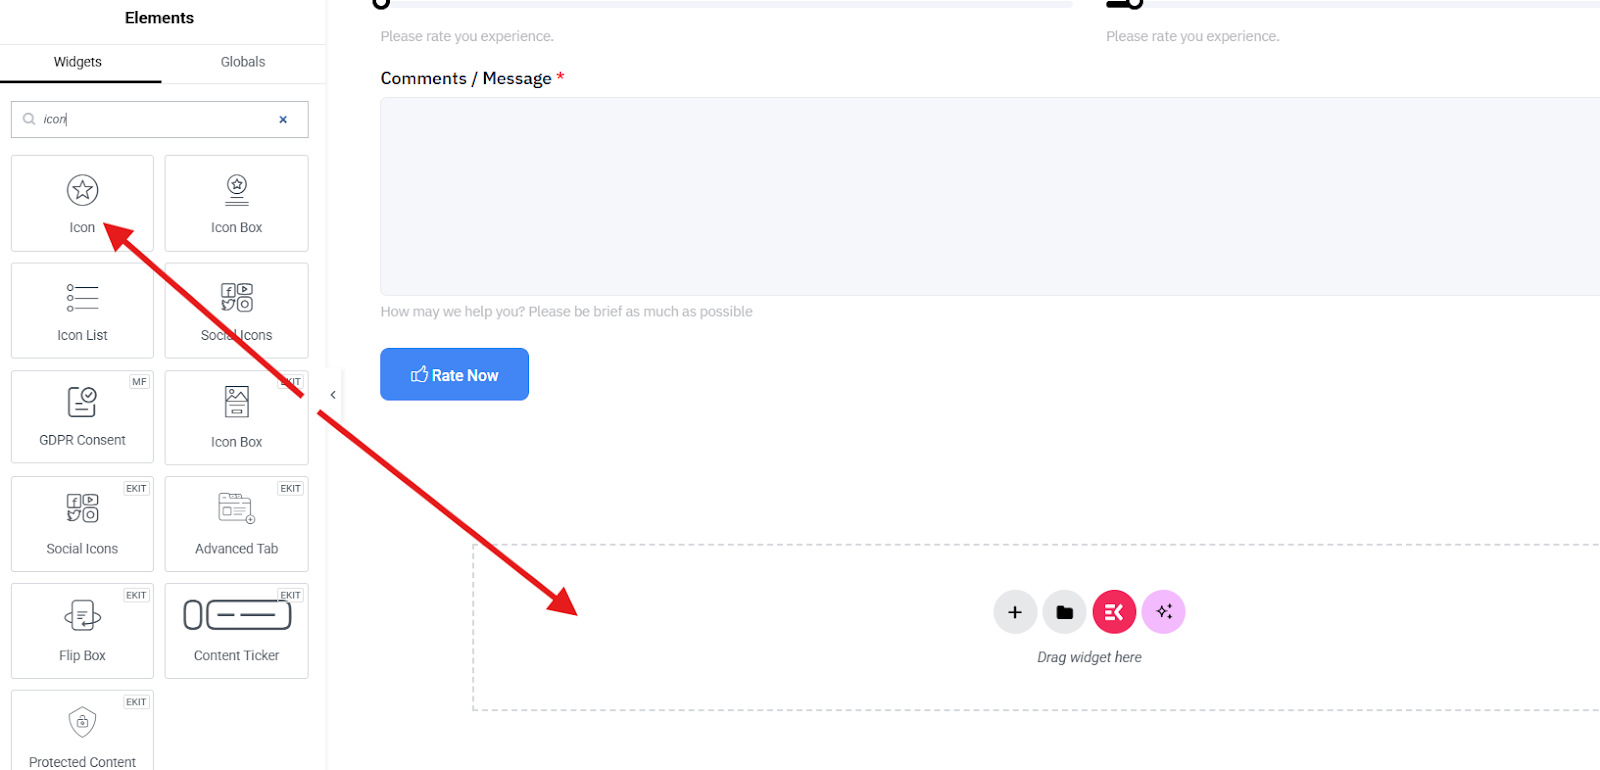The height and width of the screenshot is (770, 1600).
Task: Select the Icon widget
Action: point(82,202)
